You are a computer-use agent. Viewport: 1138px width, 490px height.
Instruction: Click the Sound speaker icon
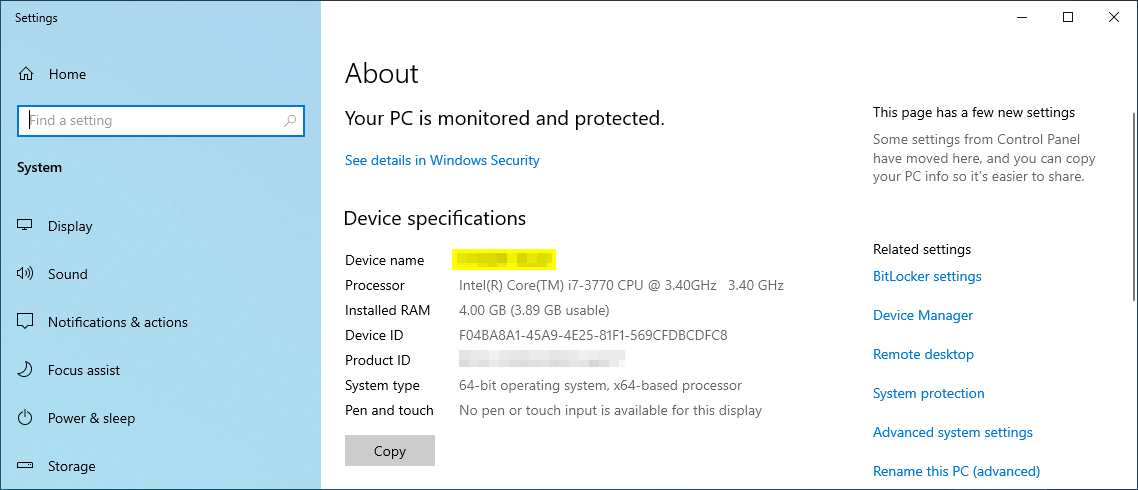coord(26,274)
